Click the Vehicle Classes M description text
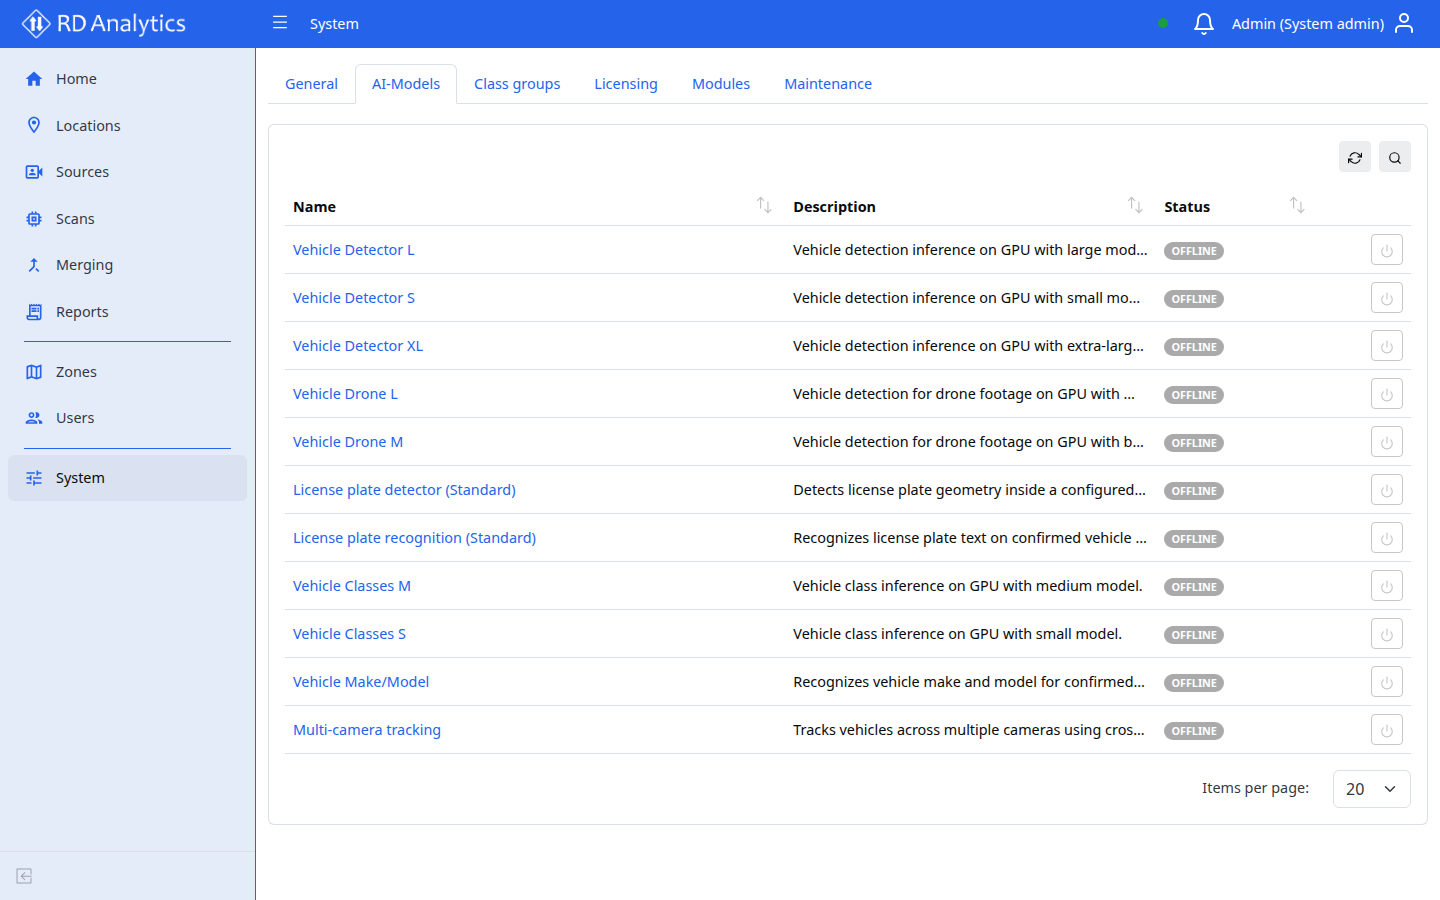 click(x=968, y=586)
